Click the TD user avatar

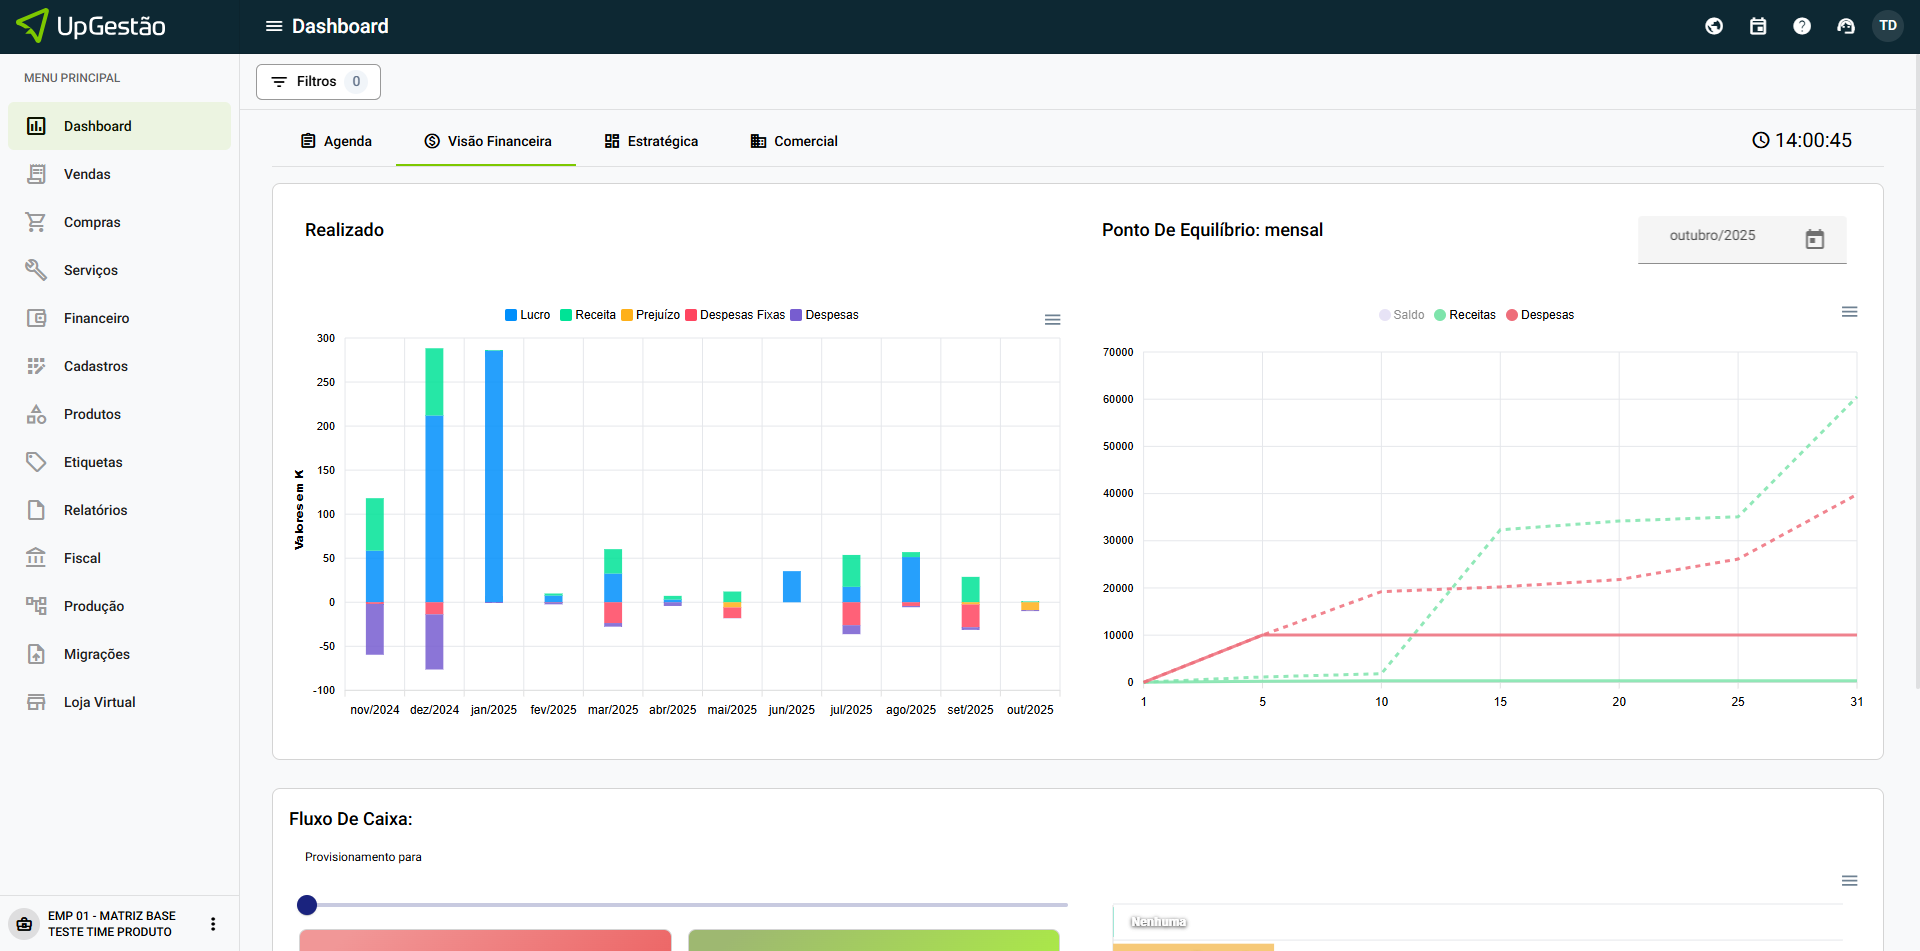click(x=1888, y=26)
